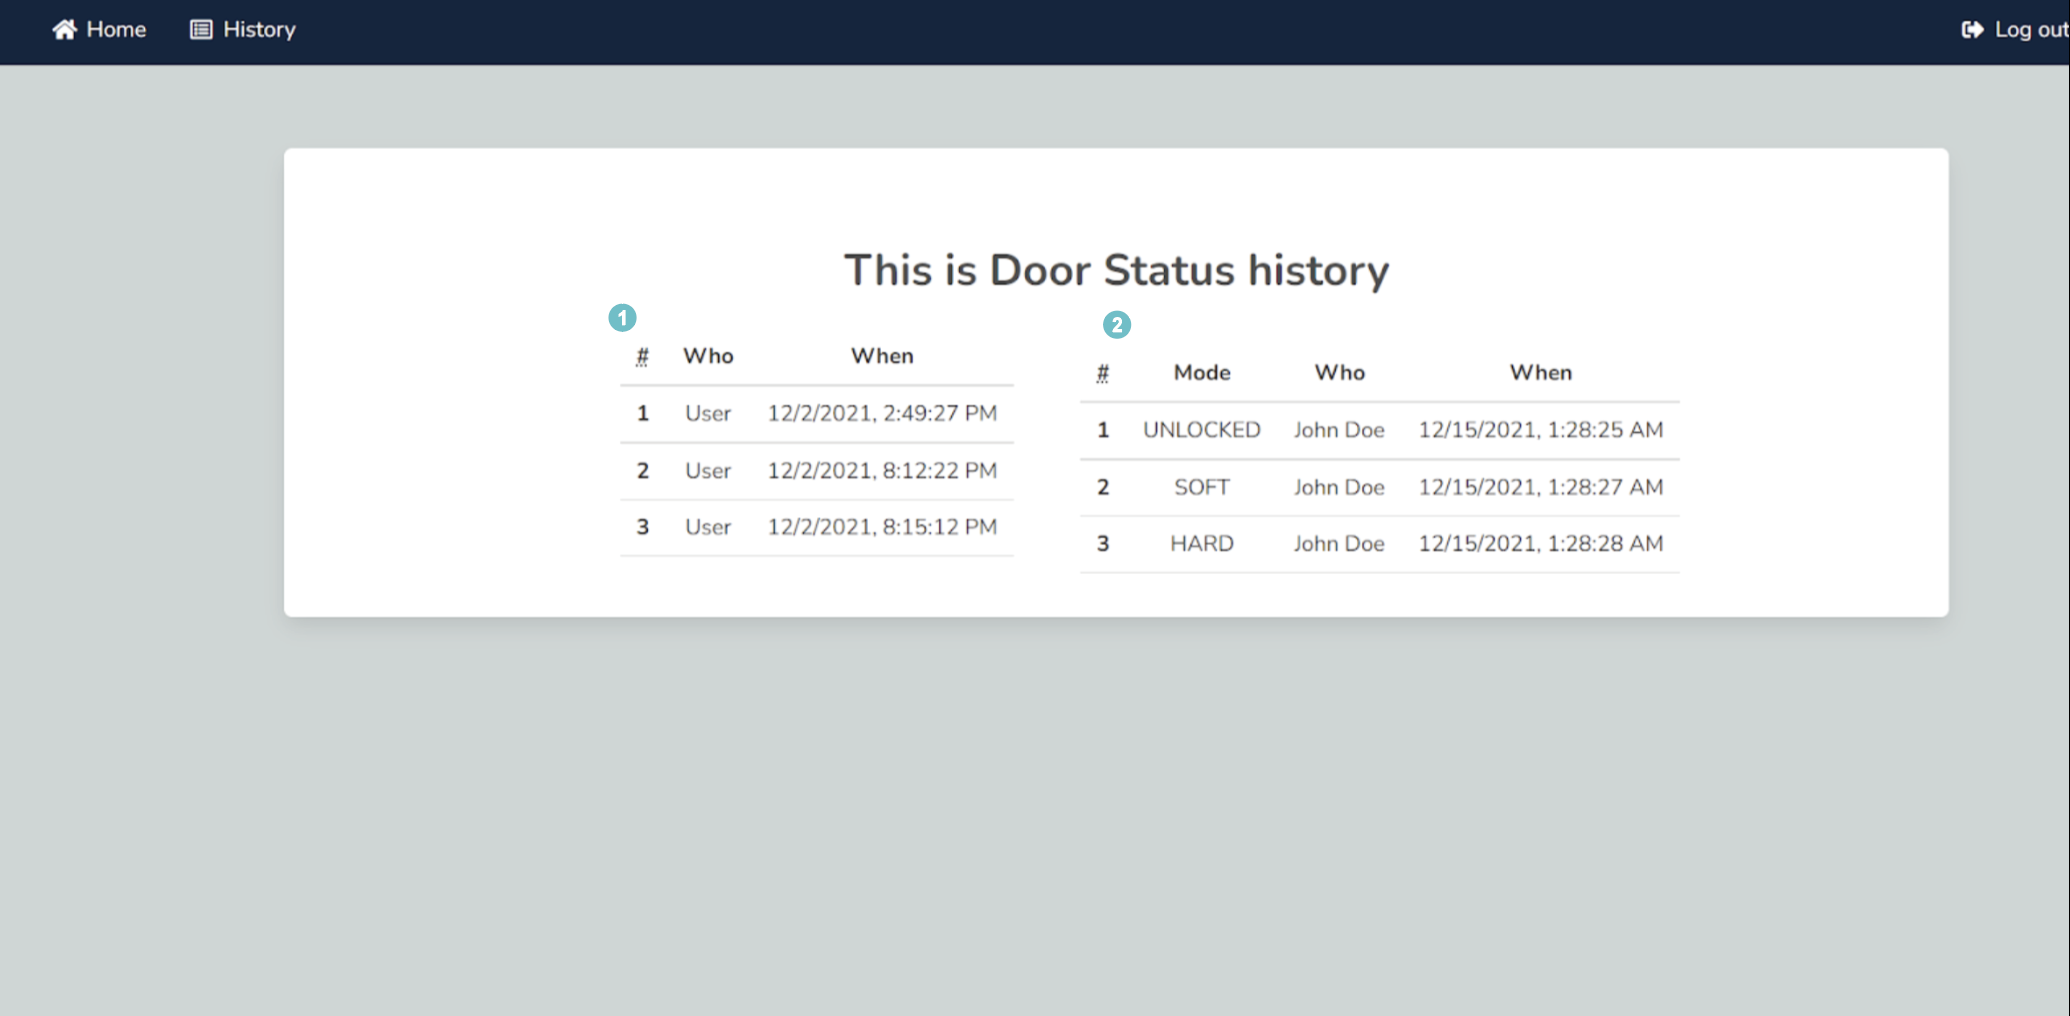2070x1016 pixels.
Task: Select the 12/15/2021, 1:28:25 AM cell
Action: [1541, 430]
